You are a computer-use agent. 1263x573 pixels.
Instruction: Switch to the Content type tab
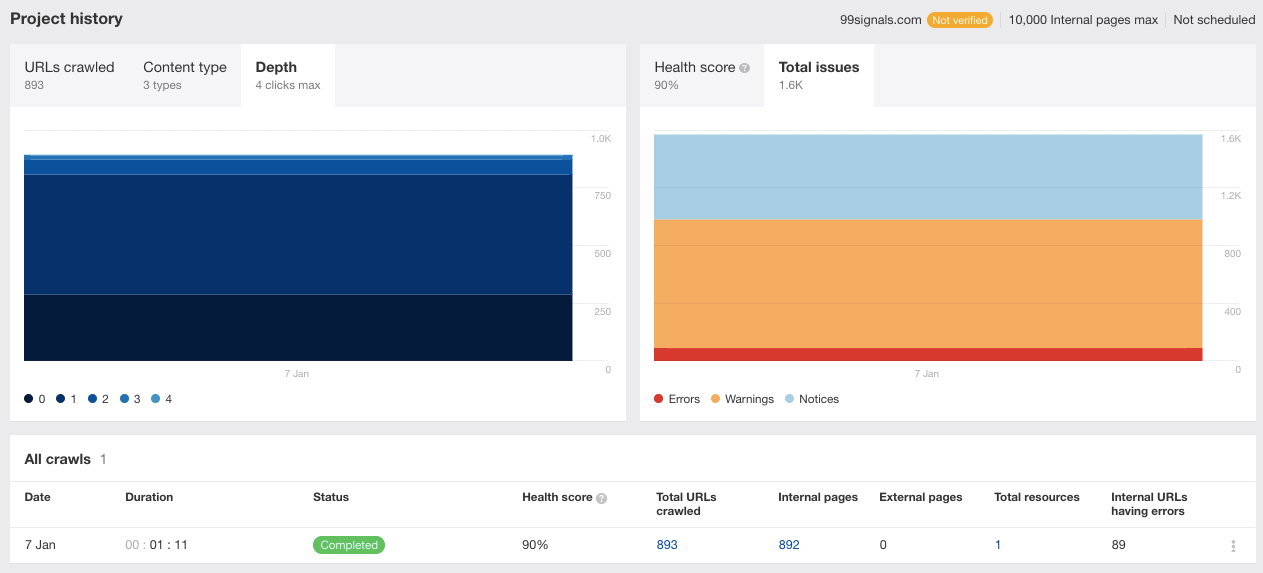tap(185, 75)
